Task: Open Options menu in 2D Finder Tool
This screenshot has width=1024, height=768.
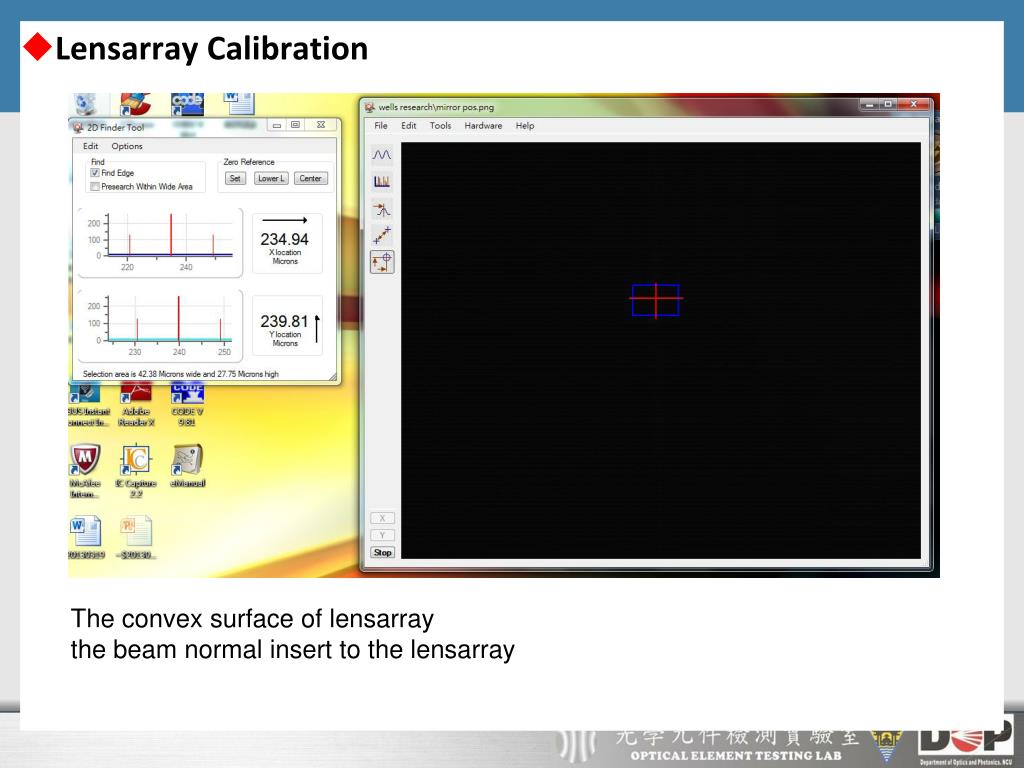Action: (x=127, y=146)
